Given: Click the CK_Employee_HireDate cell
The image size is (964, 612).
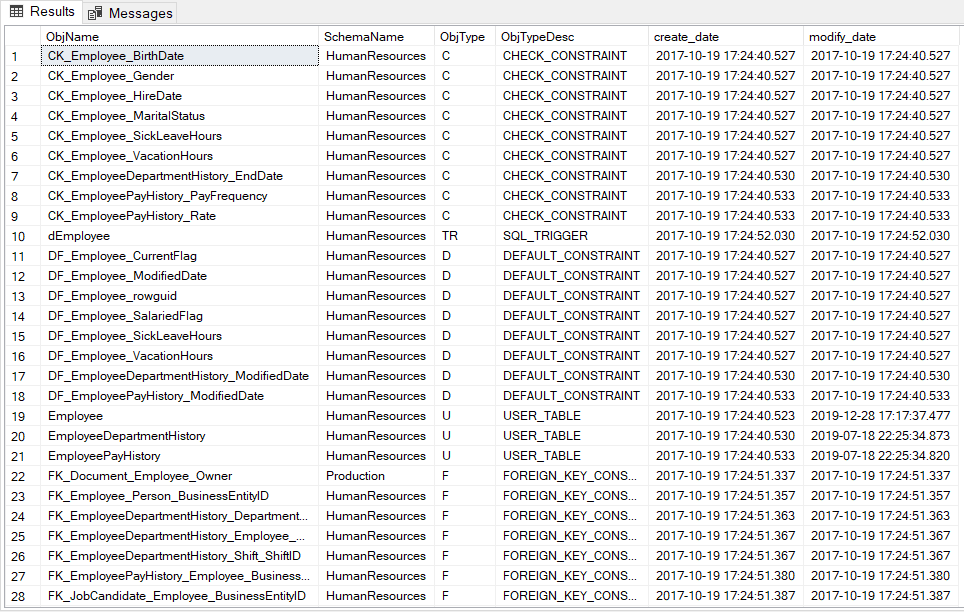Looking at the screenshot, I should tap(180, 96).
